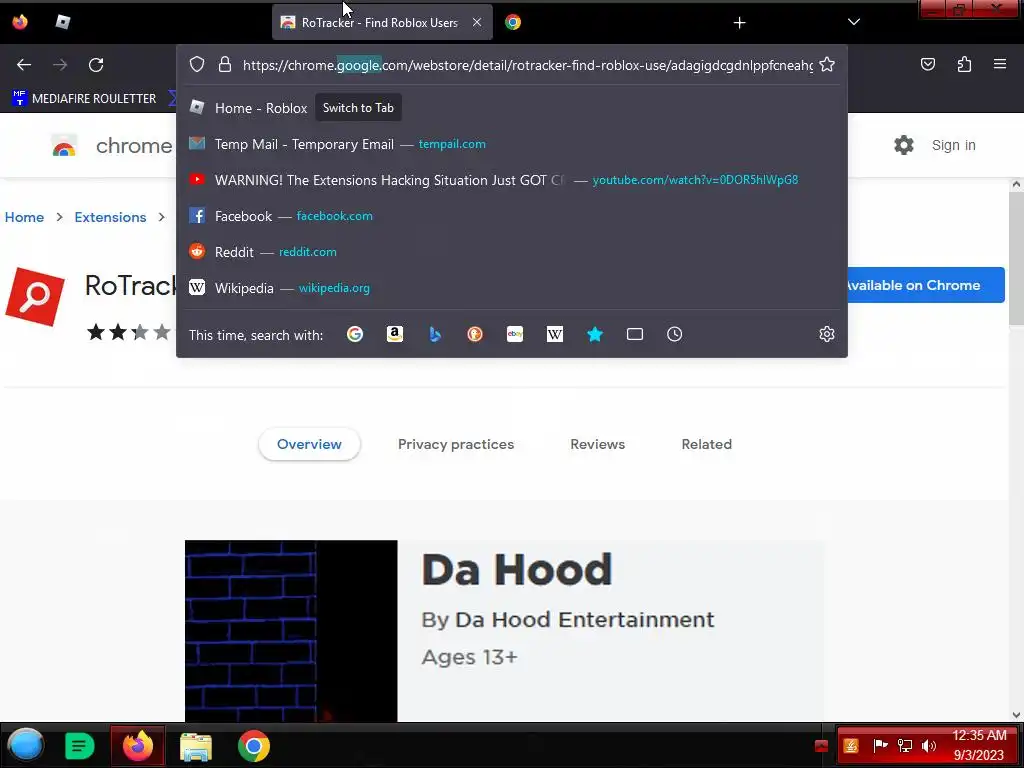Save page to Pocket
Screen dimensions: 1024x768
[927, 64]
